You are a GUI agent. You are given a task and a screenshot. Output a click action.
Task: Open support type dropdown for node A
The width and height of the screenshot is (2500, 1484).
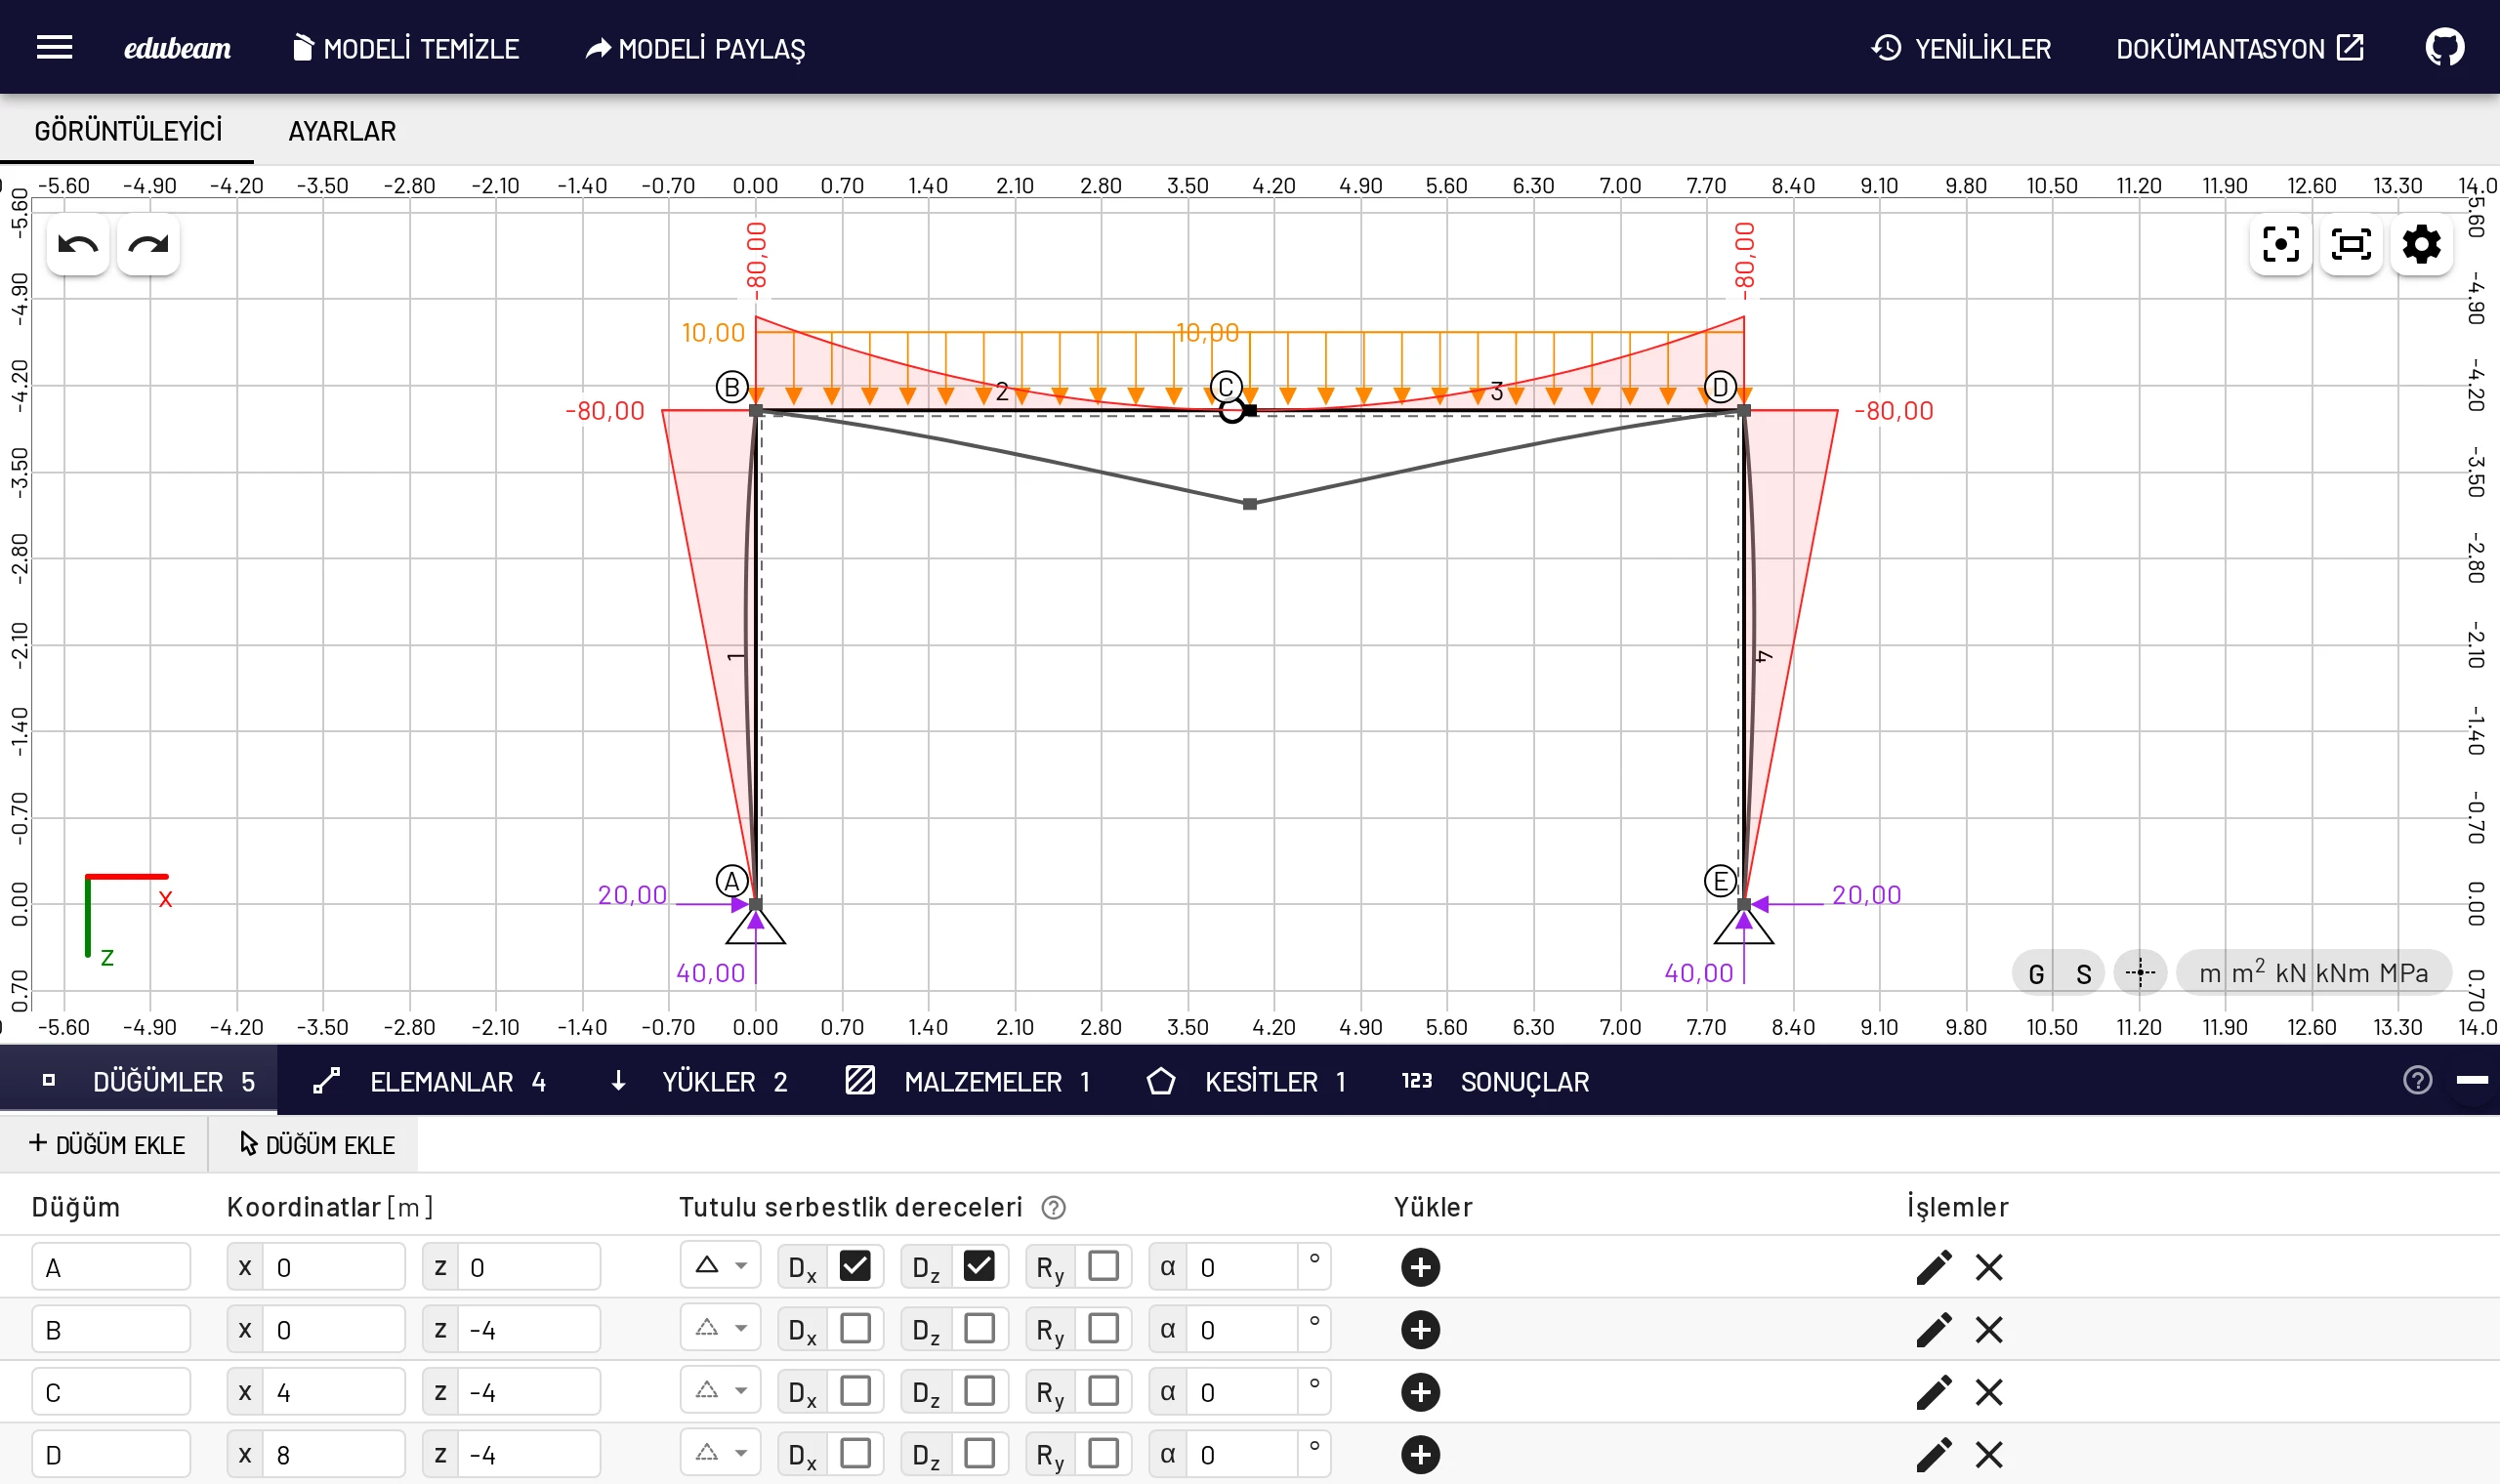click(x=720, y=1266)
